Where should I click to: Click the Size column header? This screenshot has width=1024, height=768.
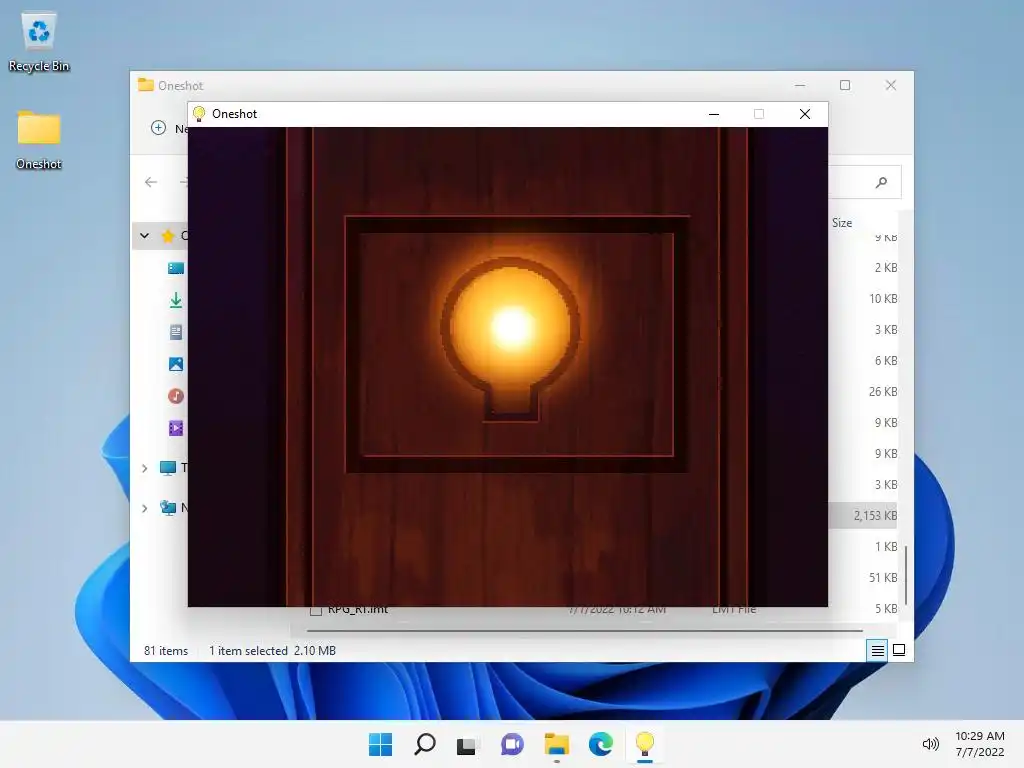[842, 223]
